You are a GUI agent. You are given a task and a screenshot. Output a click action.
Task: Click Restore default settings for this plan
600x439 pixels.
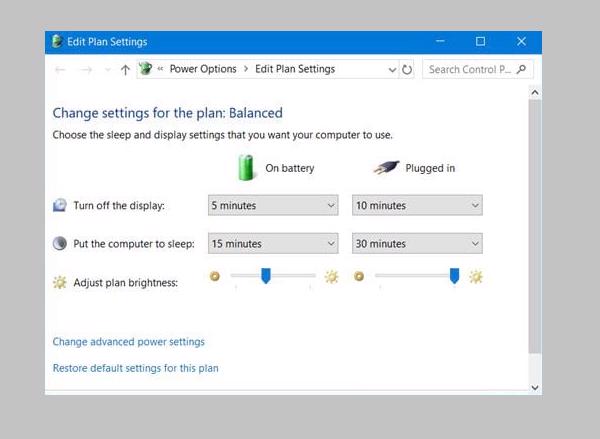click(x=135, y=368)
